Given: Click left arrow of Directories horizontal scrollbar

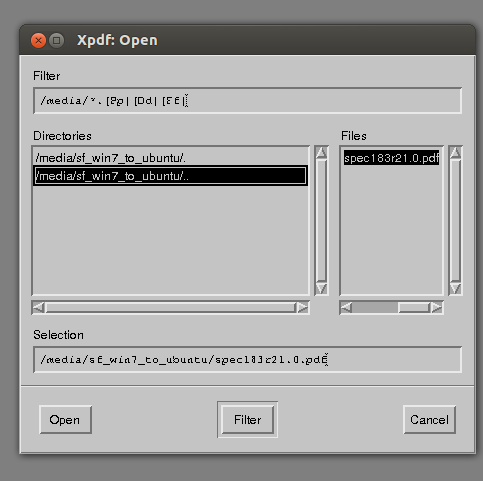Looking at the screenshot, I should coord(39,307).
